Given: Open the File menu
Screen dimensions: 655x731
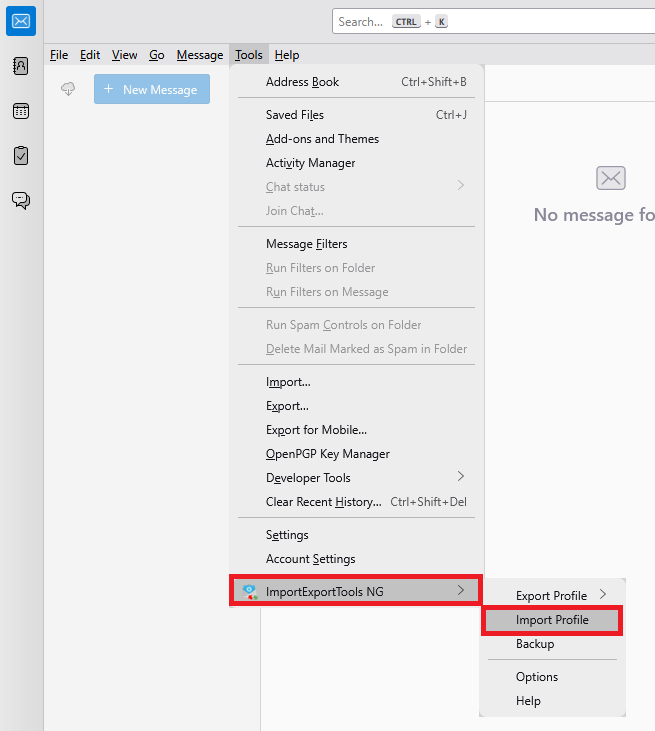Looking at the screenshot, I should [59, 55].
